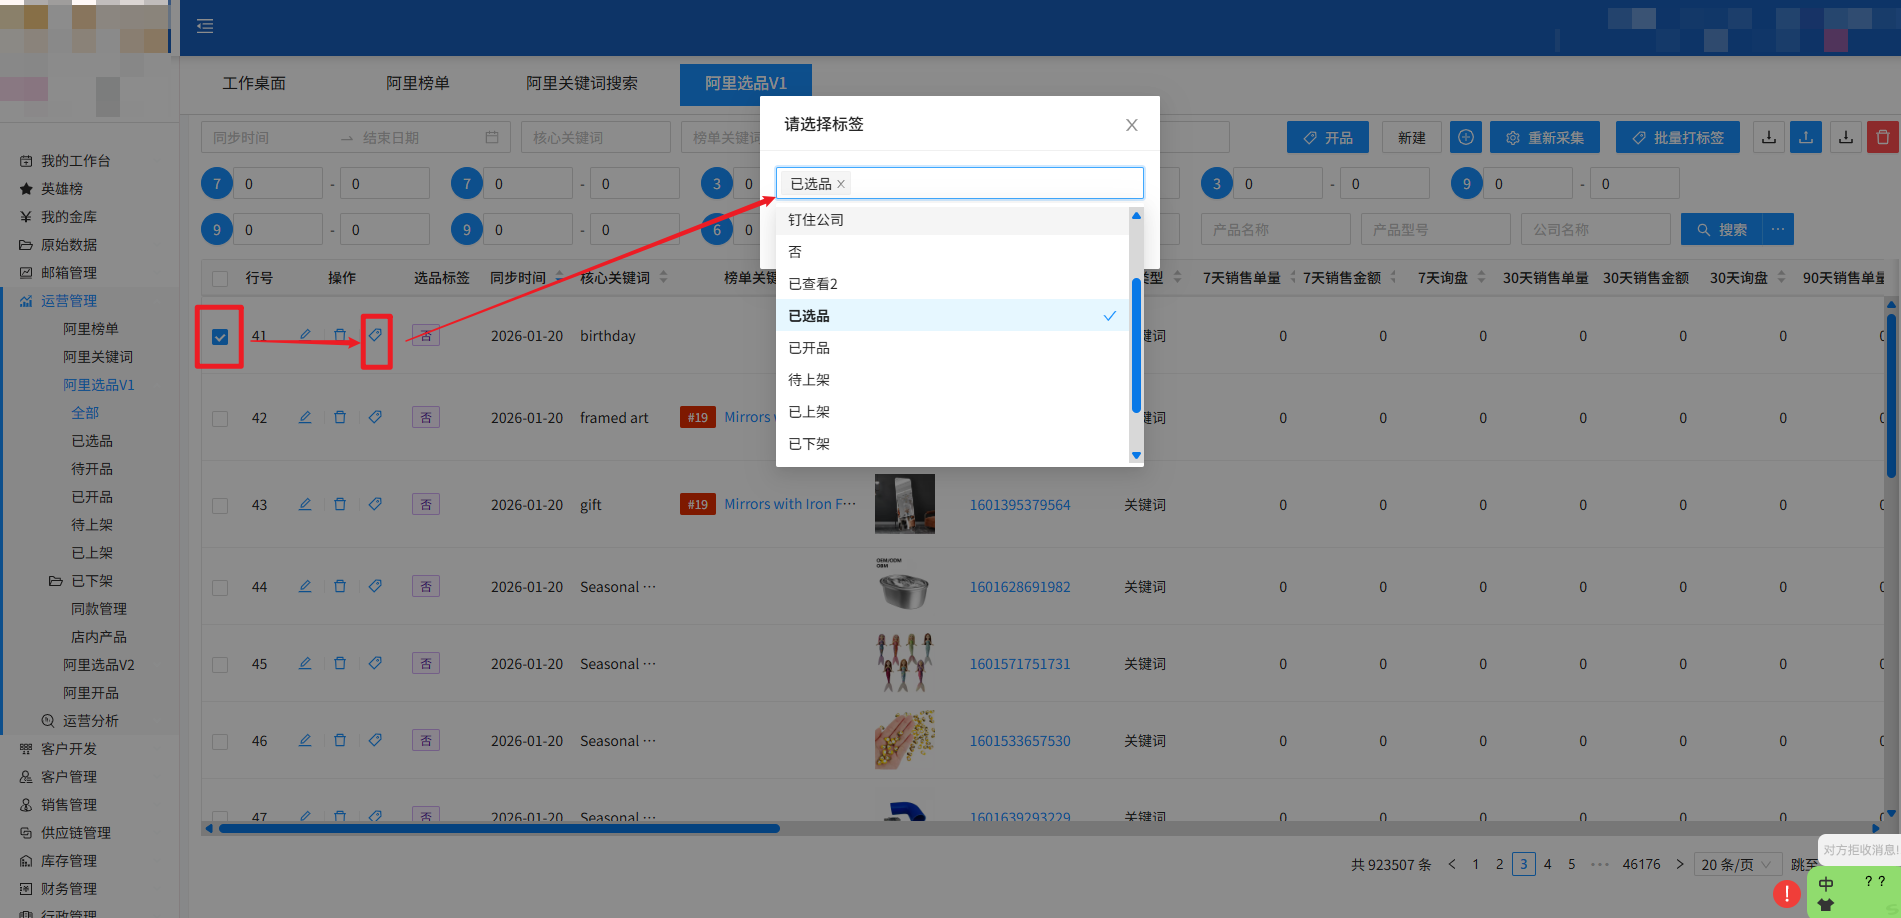Click the edit pencil icon in row 42

[305, 417]
